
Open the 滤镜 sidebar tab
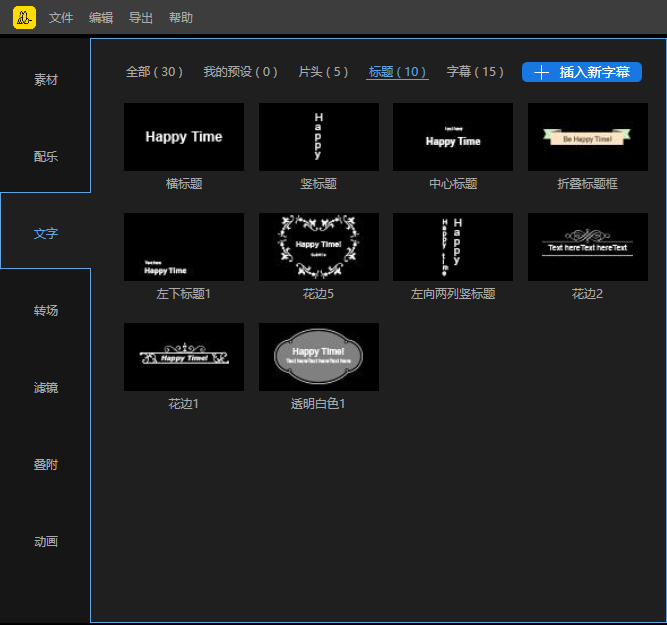coord(46,388)
